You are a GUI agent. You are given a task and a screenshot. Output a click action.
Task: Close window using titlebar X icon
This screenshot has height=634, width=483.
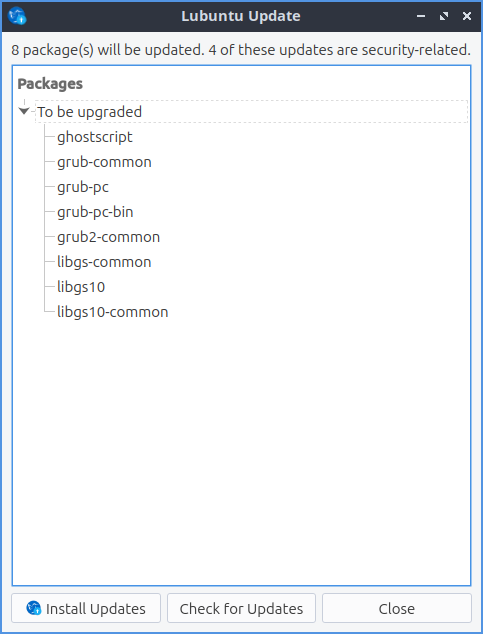pos(467,16)
